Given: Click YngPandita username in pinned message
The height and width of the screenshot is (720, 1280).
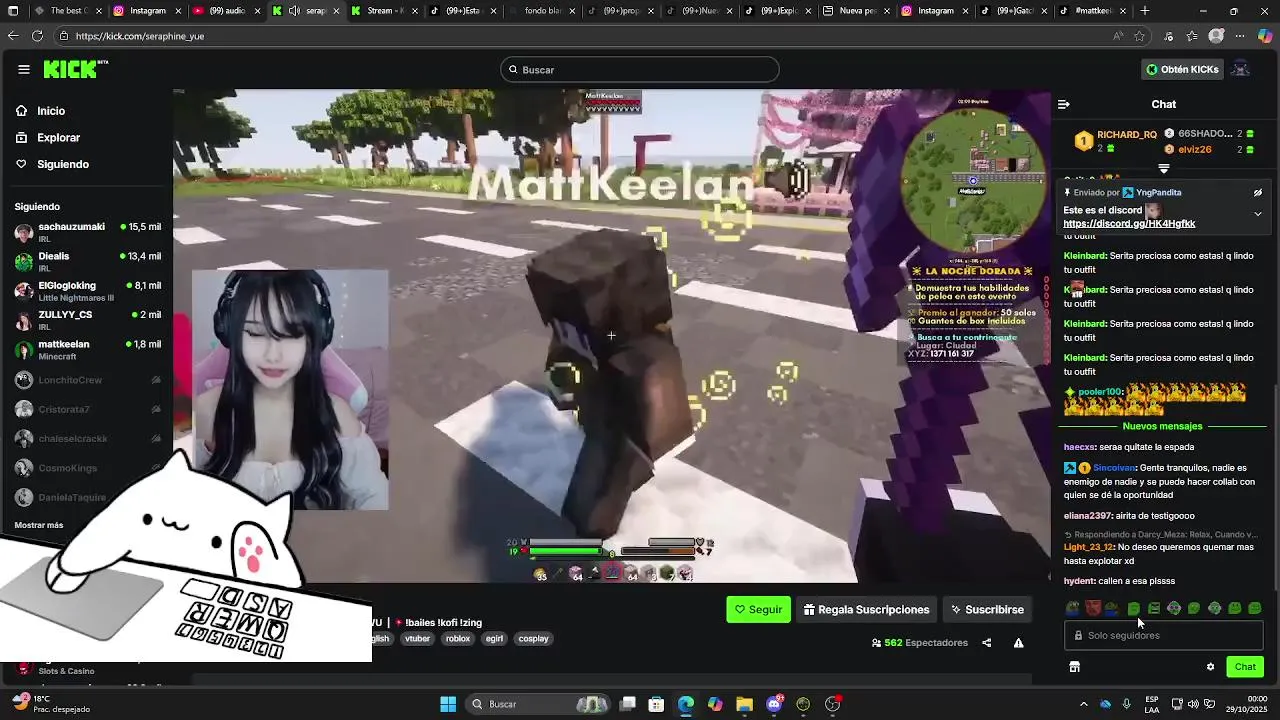Looking at the screenshot, I should point(1158,192).
